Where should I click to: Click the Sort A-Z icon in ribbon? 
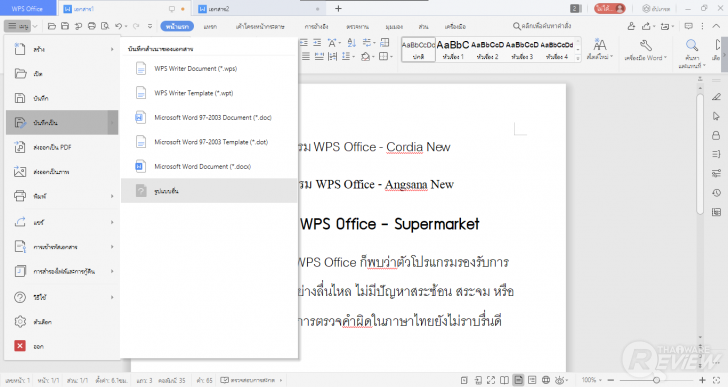click(351, 43)
